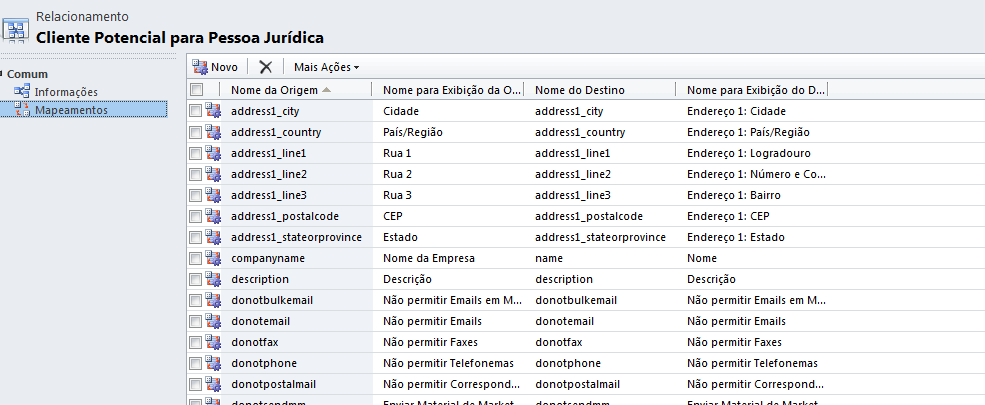Image resolution: width=985 pixels, height=405 pixels.
Task: Select Mapeamentos in the left navigation
Action: click(71, 109)
